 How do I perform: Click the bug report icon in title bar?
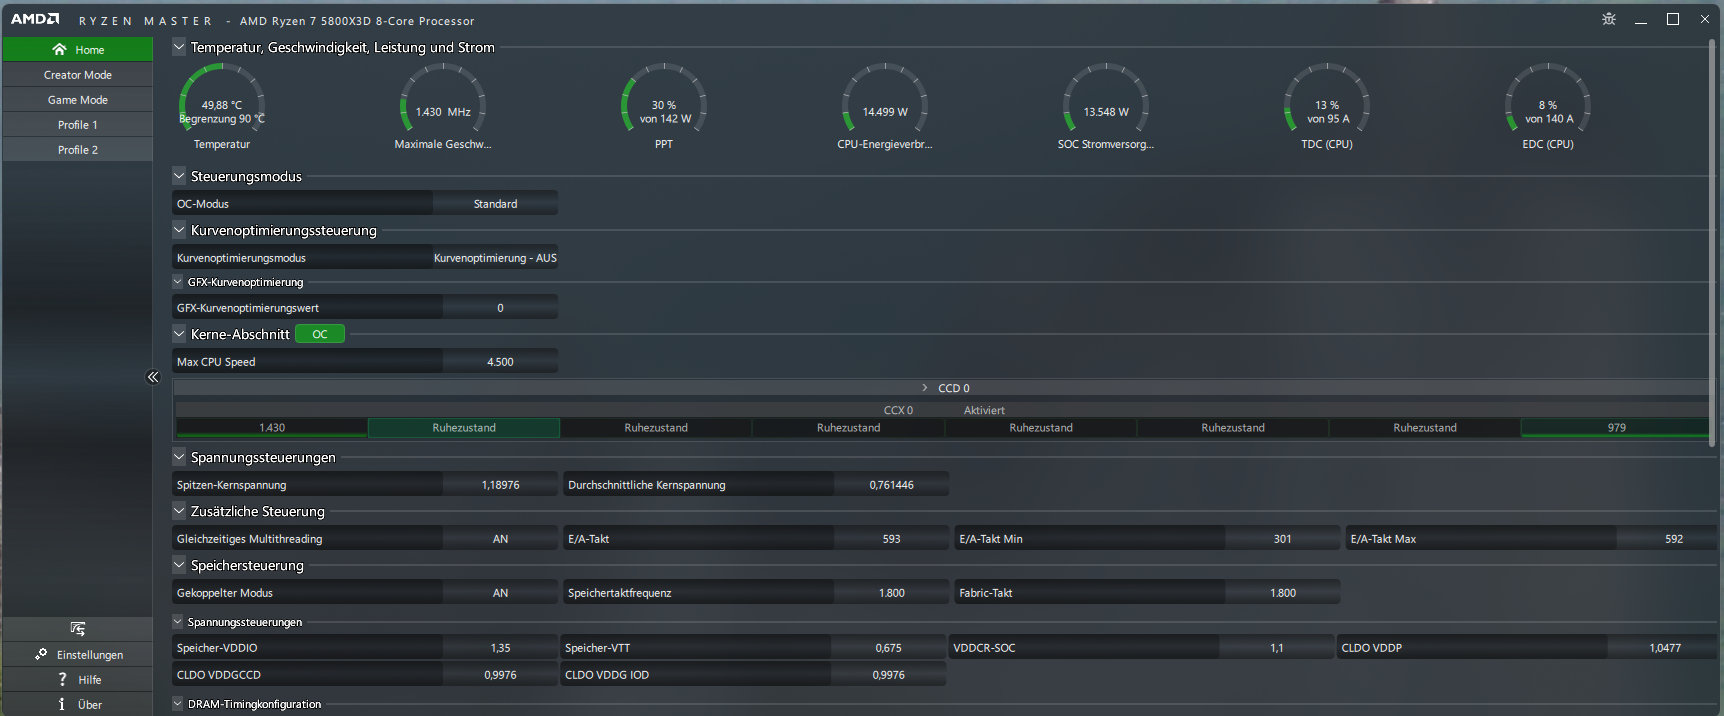[x=1609, y=19]
